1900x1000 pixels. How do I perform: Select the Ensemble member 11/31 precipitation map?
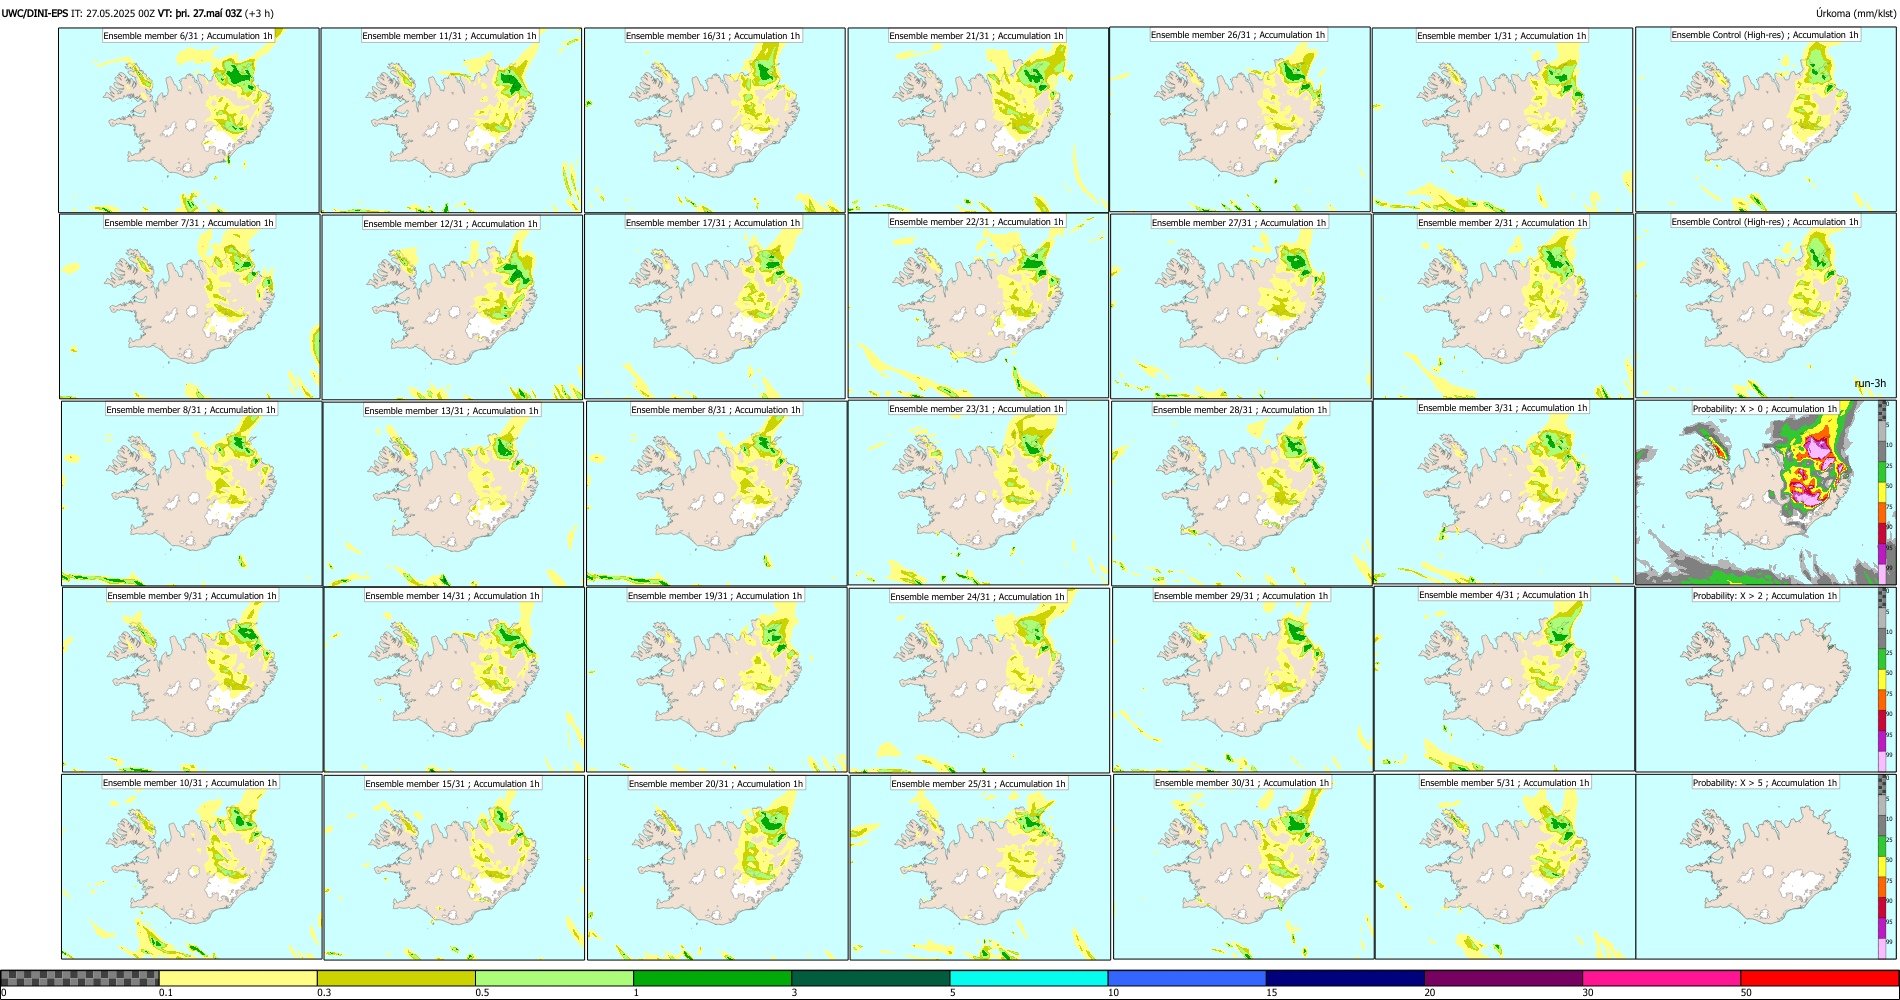click(x=451, y=120)
